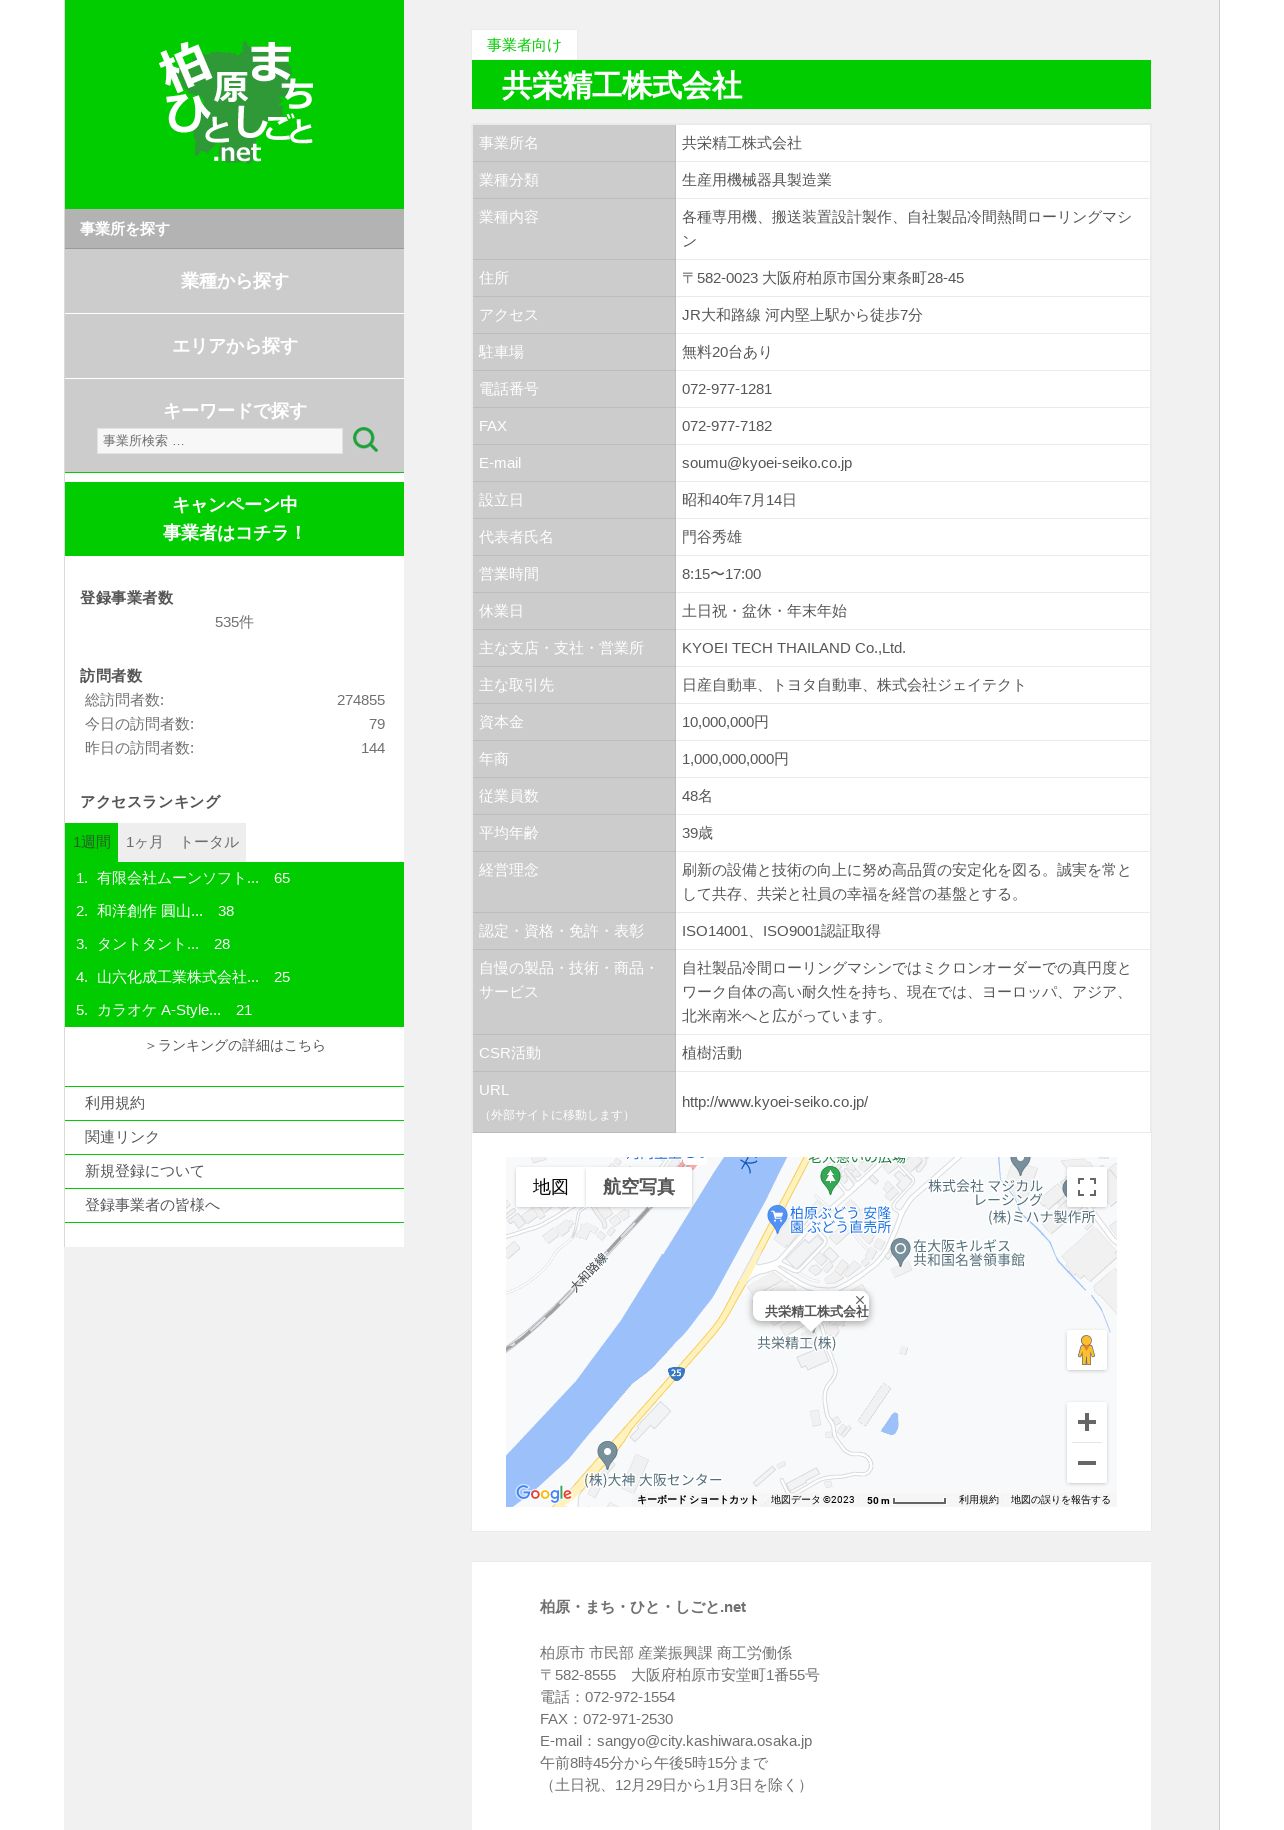Screen dimensions: 1284x1830
Task: Open 新規登録について sidebar link
Action: (x=234, y=1171)
